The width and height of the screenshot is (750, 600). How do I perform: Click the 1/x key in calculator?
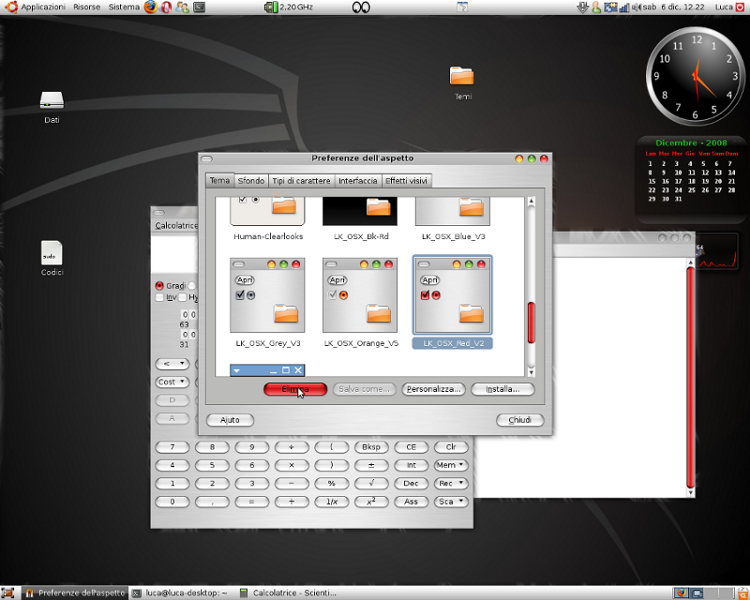click(x=331, y=501)
